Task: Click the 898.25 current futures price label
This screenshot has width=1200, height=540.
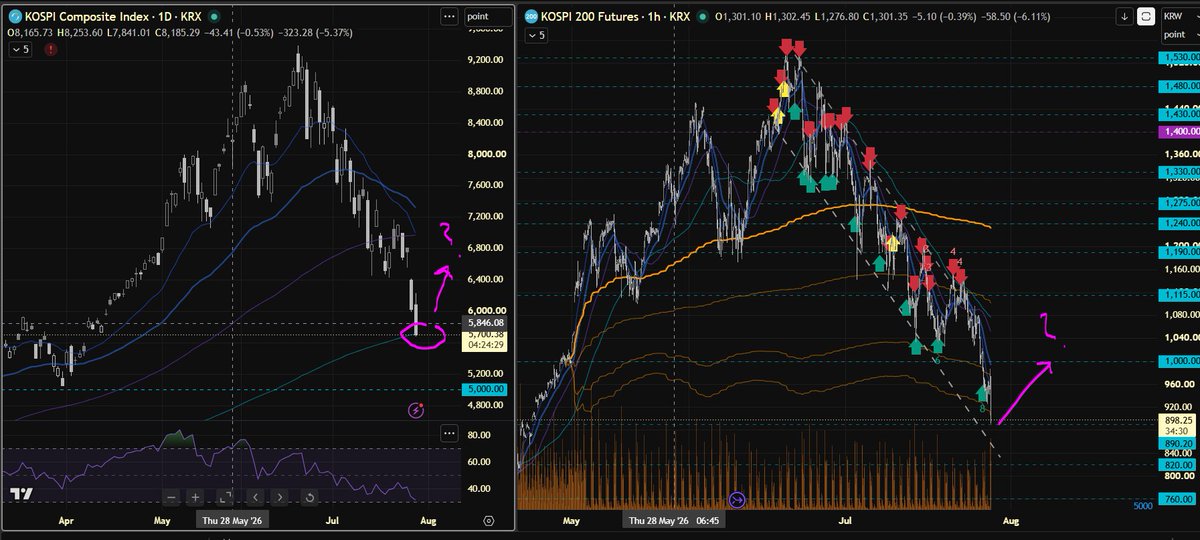Action: (1178, 421)
